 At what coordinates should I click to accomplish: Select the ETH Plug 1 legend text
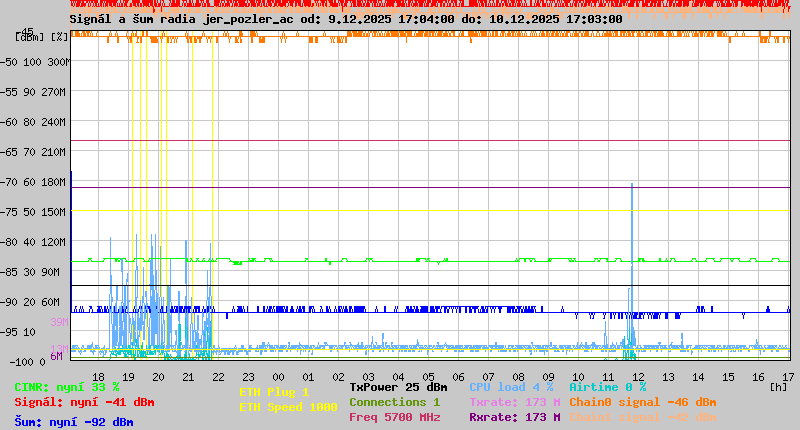[x=274, y=392]
